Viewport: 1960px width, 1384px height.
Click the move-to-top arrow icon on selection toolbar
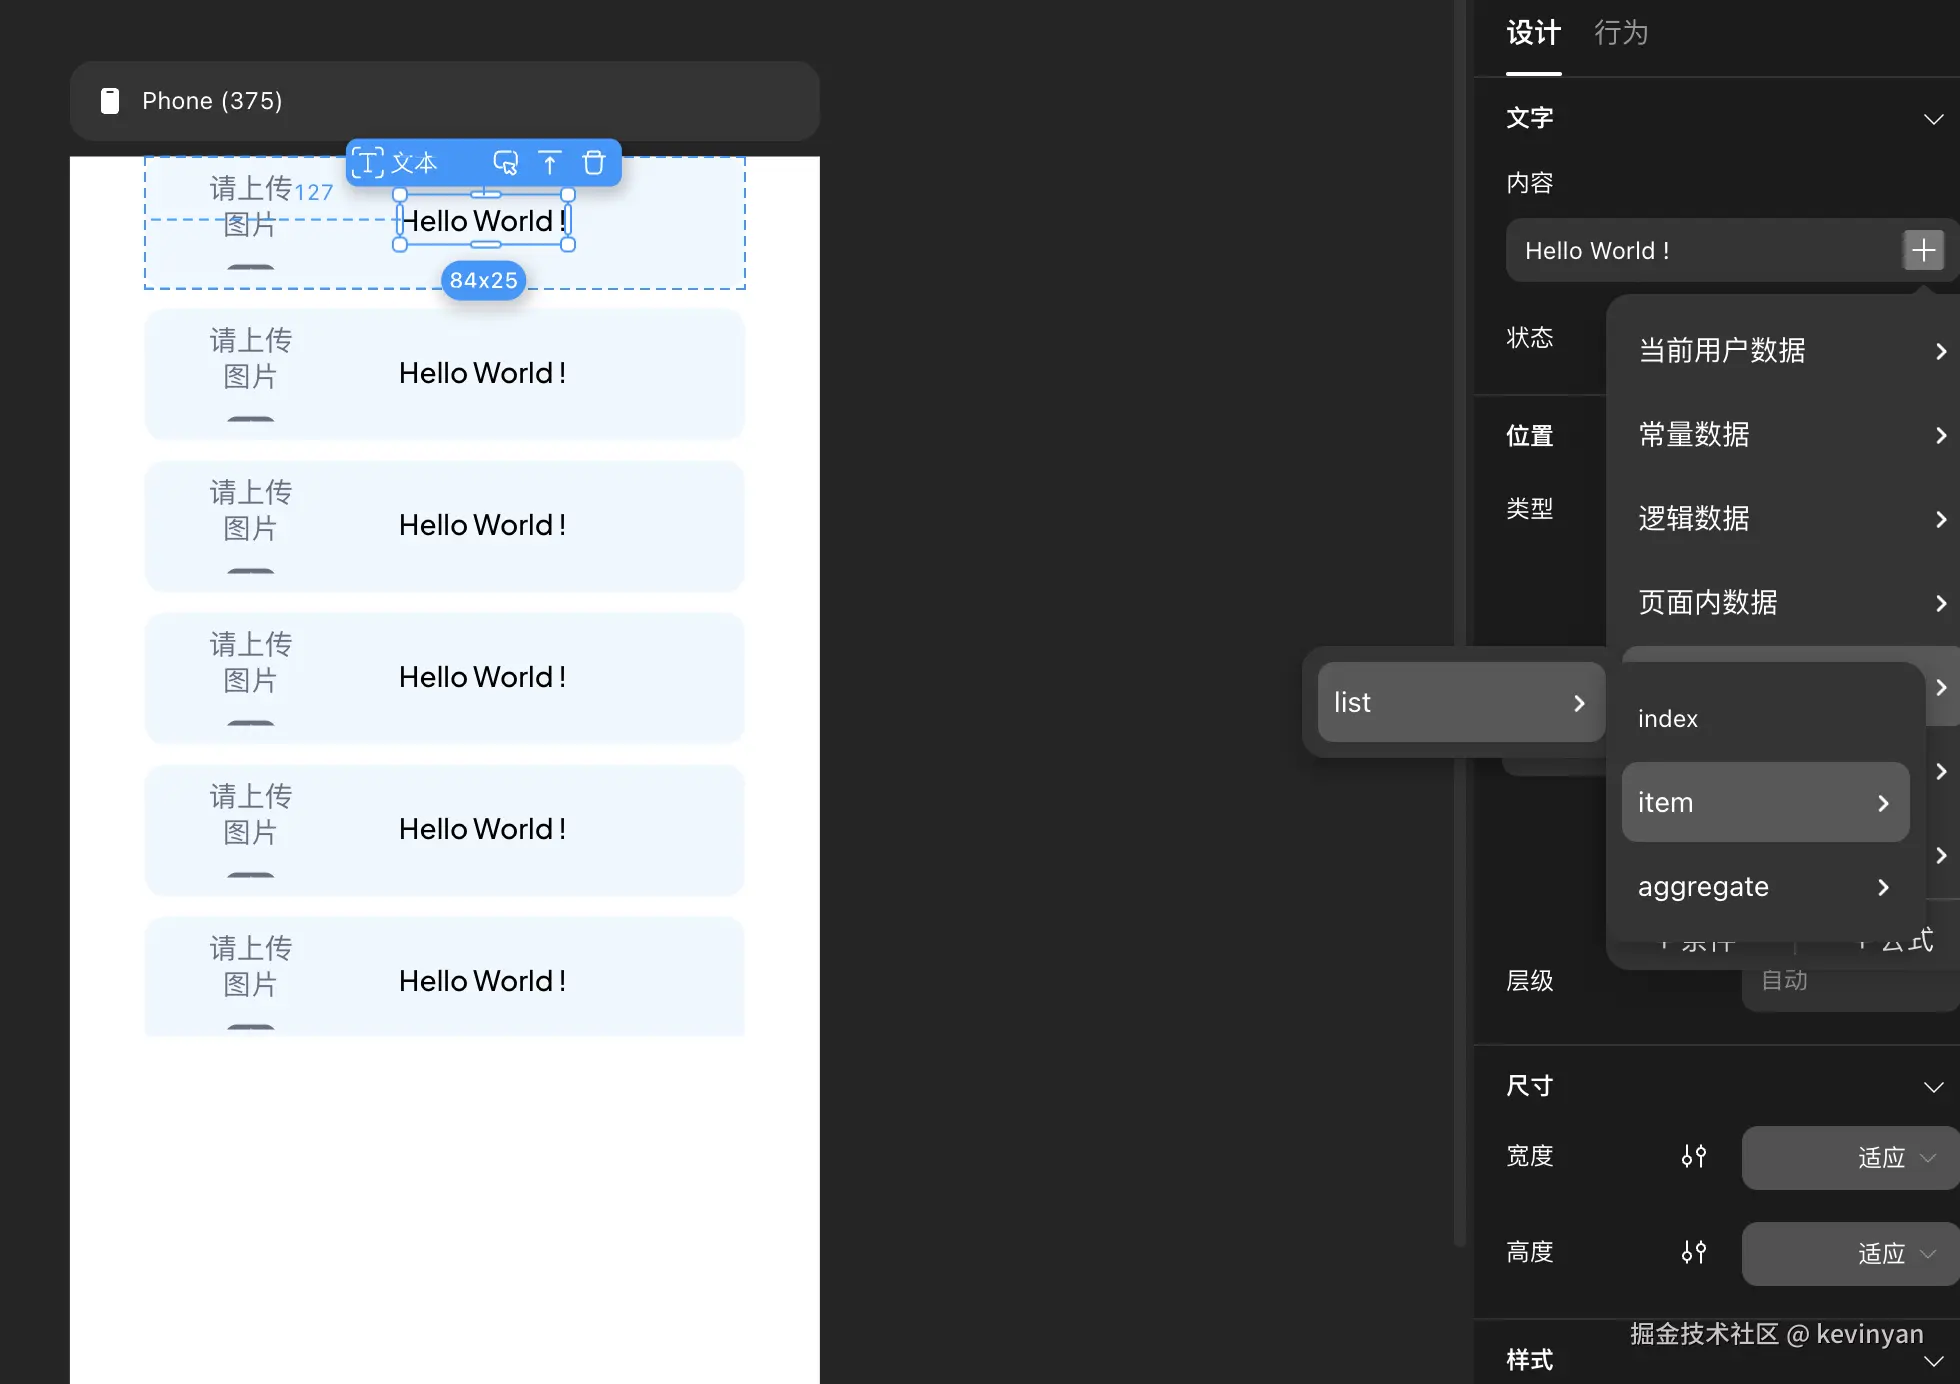point(550,163)
